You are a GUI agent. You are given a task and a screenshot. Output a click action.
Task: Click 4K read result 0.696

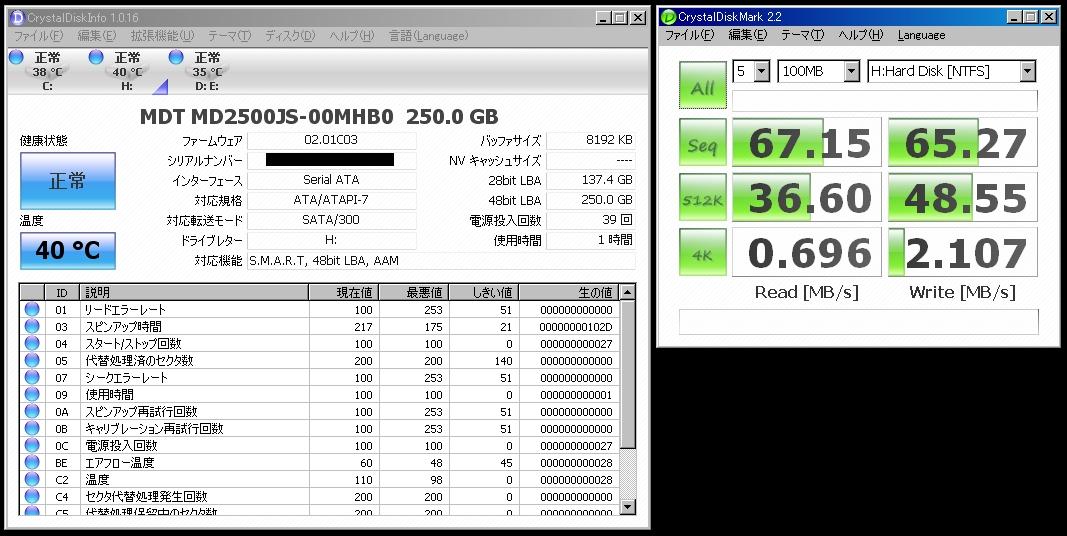pos(806,252)
